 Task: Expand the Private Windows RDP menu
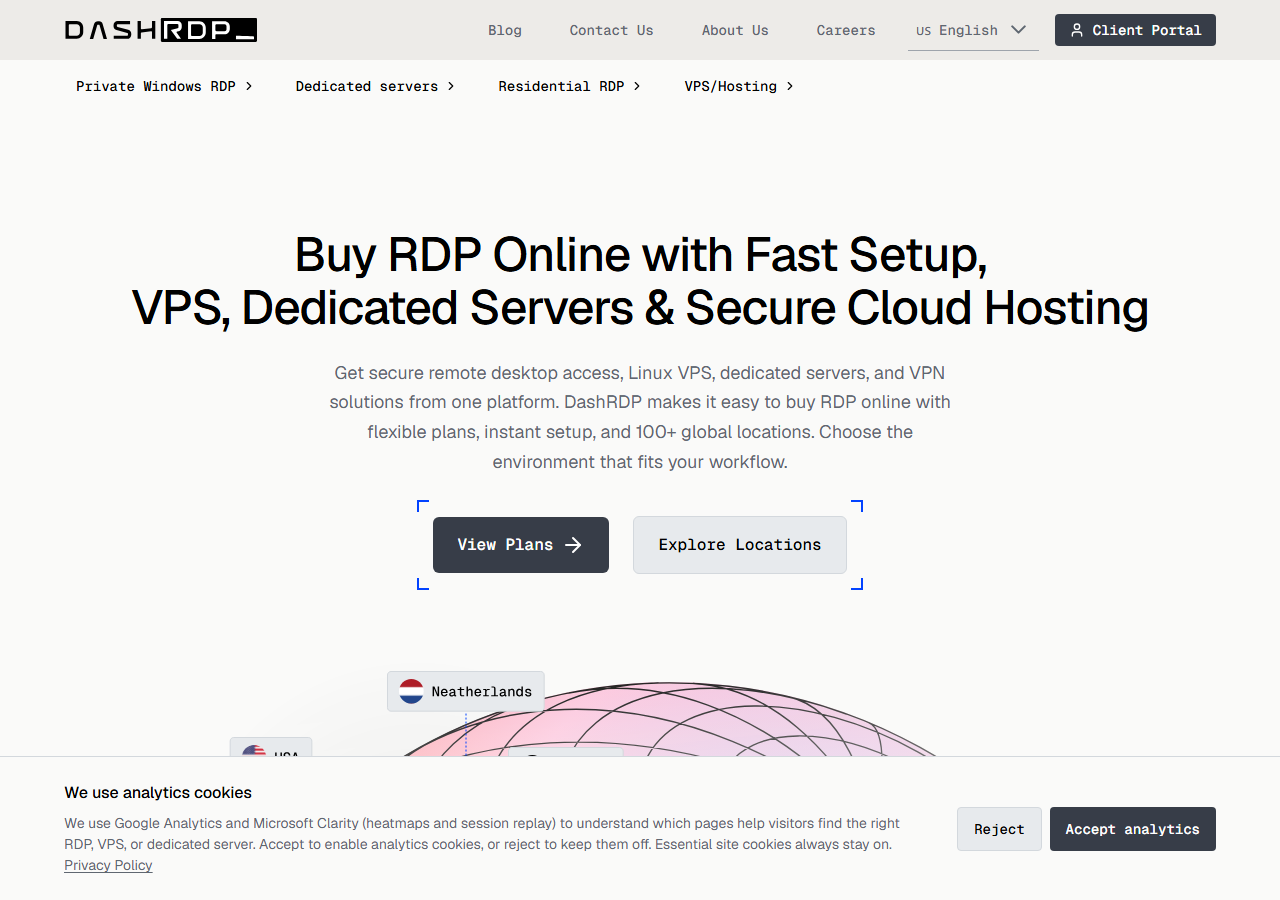pos(164,86)
